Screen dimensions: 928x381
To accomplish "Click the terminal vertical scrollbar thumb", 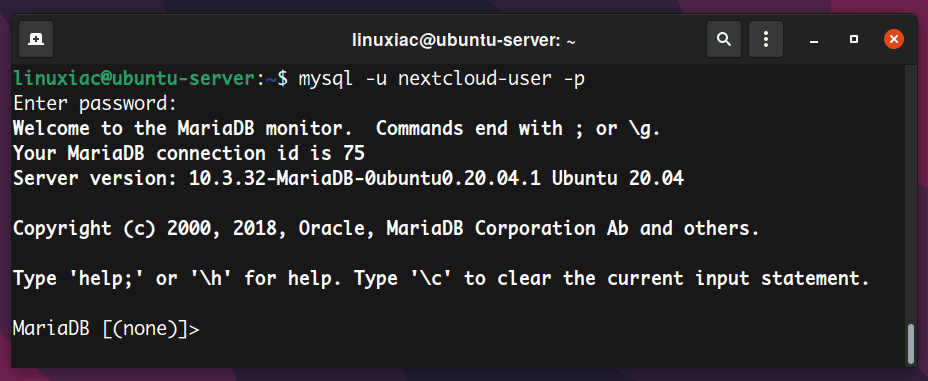I will click(x=911, y=344).
